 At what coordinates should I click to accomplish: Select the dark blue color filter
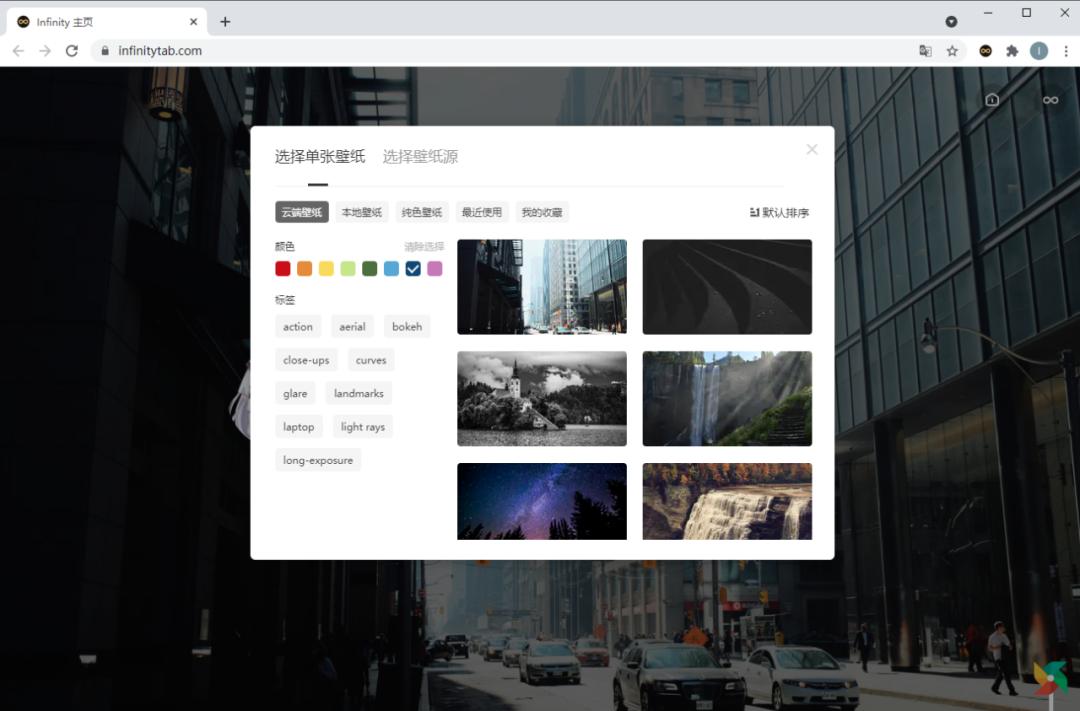(x=413, y=268)
